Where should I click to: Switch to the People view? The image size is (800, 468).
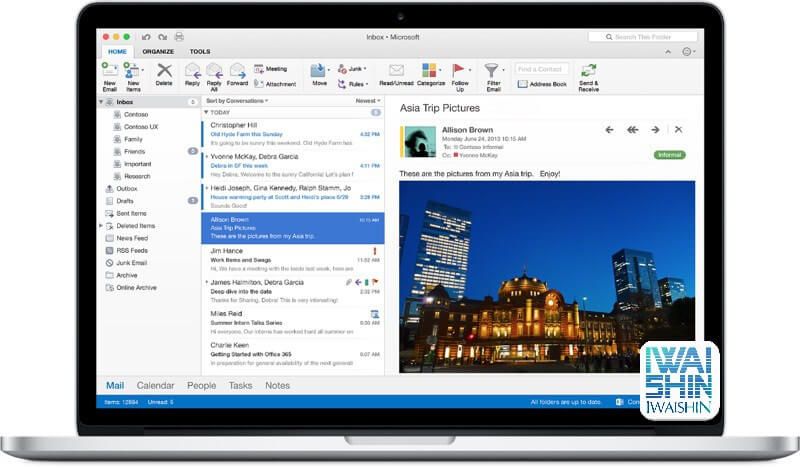click(x=202, y=385)
